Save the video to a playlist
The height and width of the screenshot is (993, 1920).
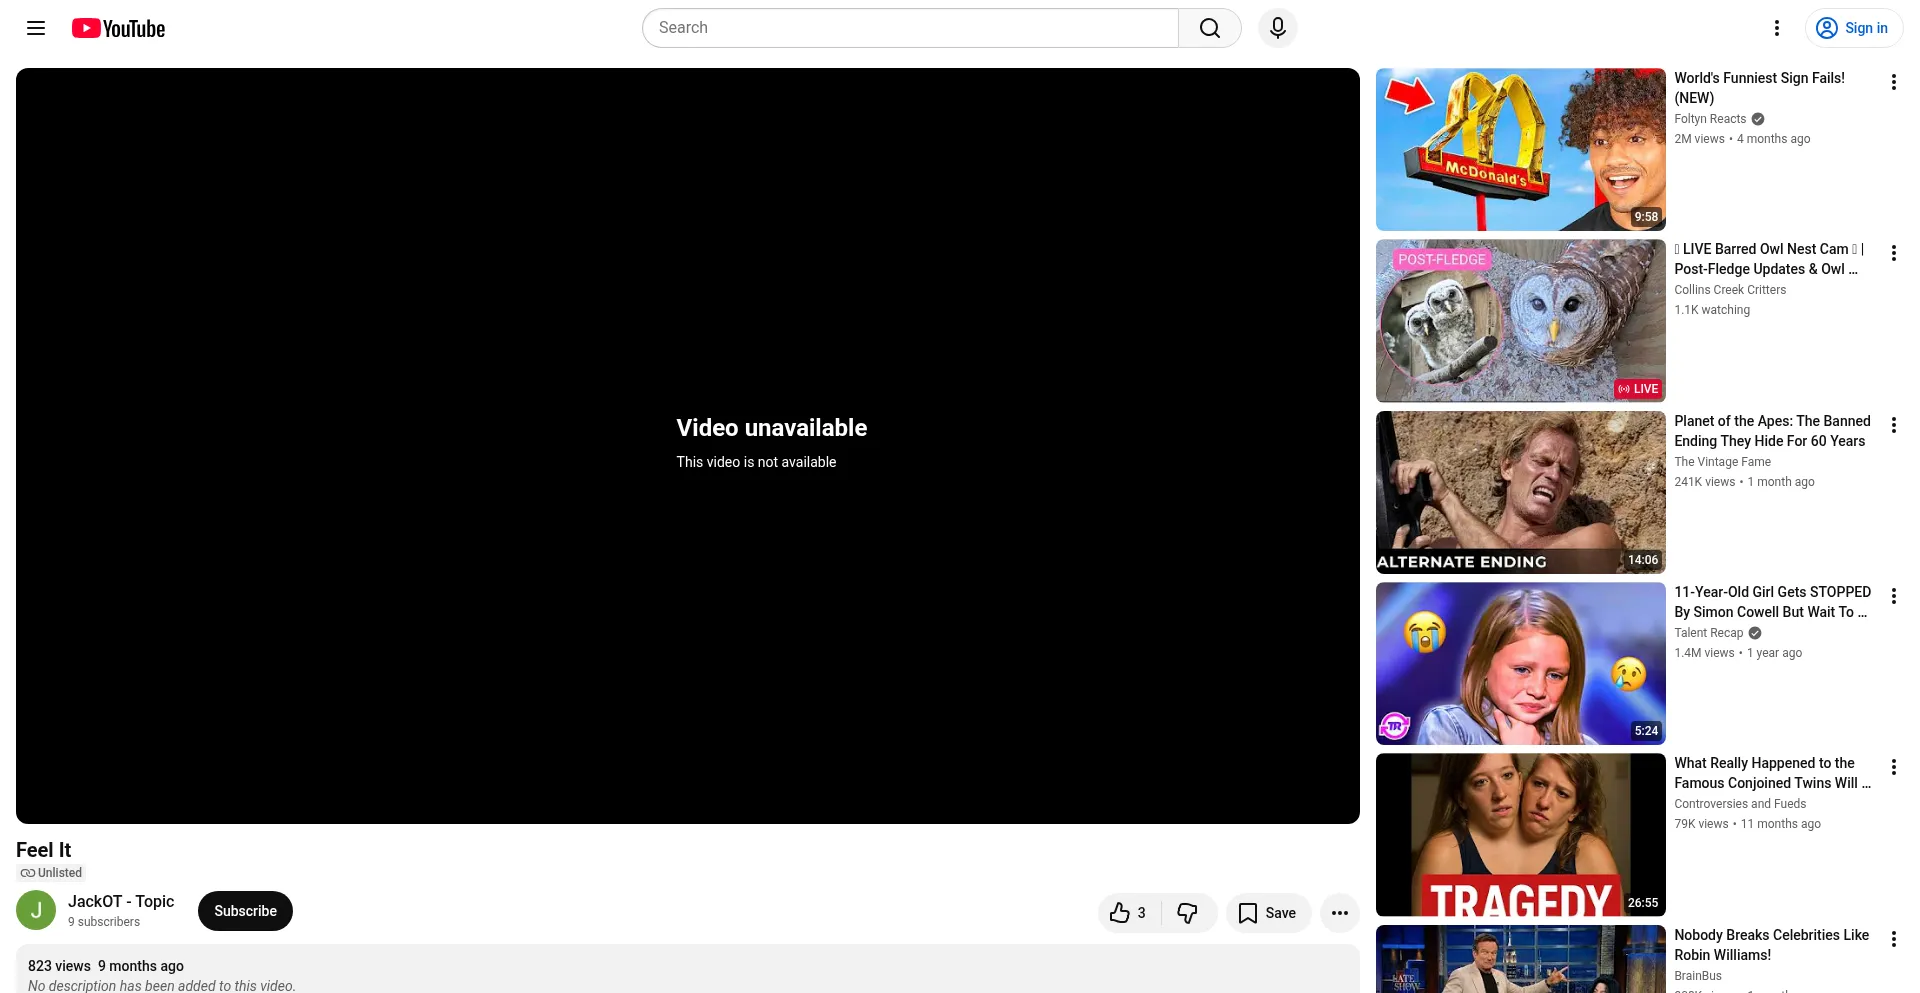pos(1268,913)
